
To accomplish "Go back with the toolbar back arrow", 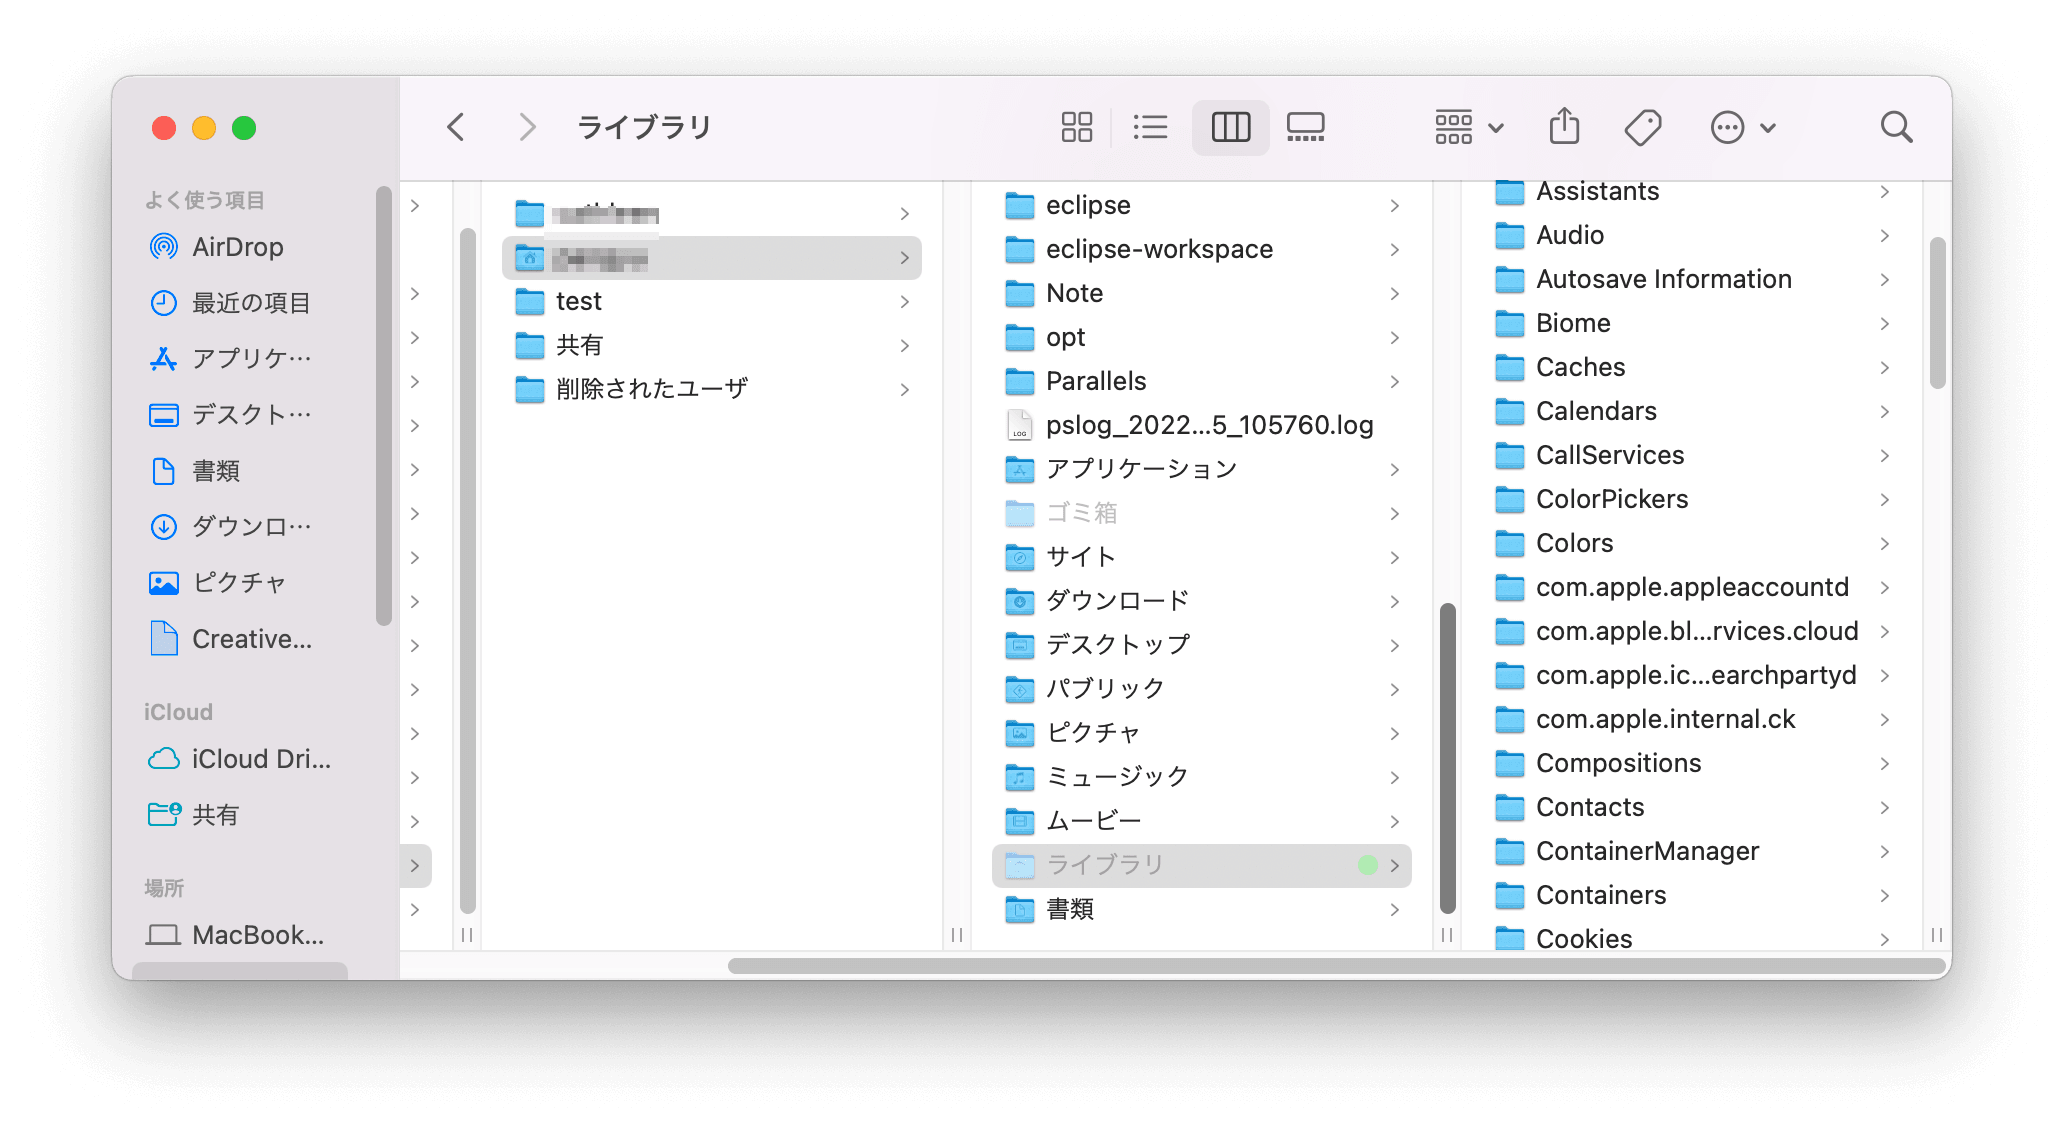I will (456, 127).
